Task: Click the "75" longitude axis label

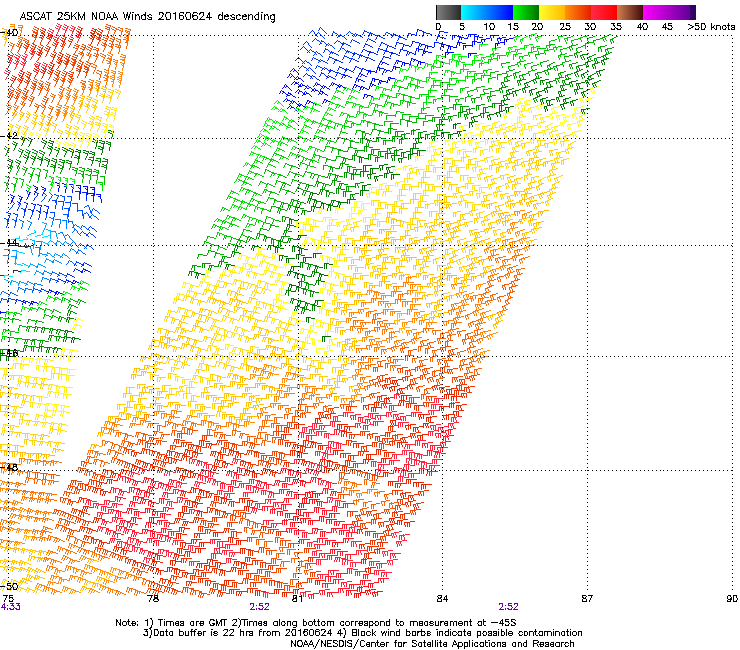Action: 8,599
